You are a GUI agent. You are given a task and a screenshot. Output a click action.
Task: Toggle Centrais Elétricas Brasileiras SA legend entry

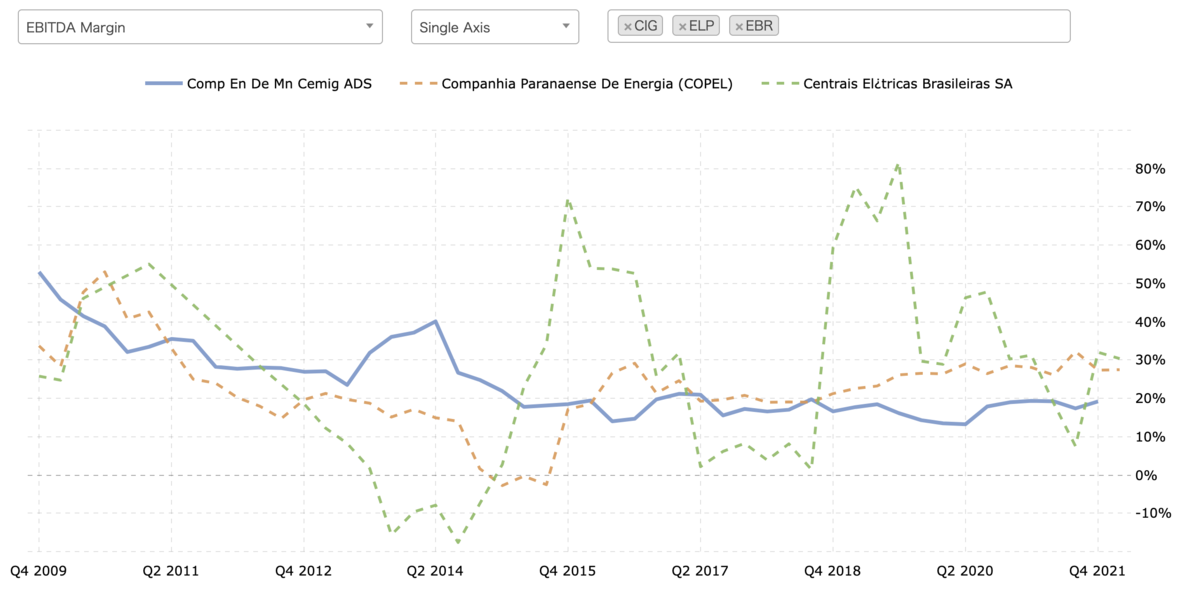pos(886,84)
